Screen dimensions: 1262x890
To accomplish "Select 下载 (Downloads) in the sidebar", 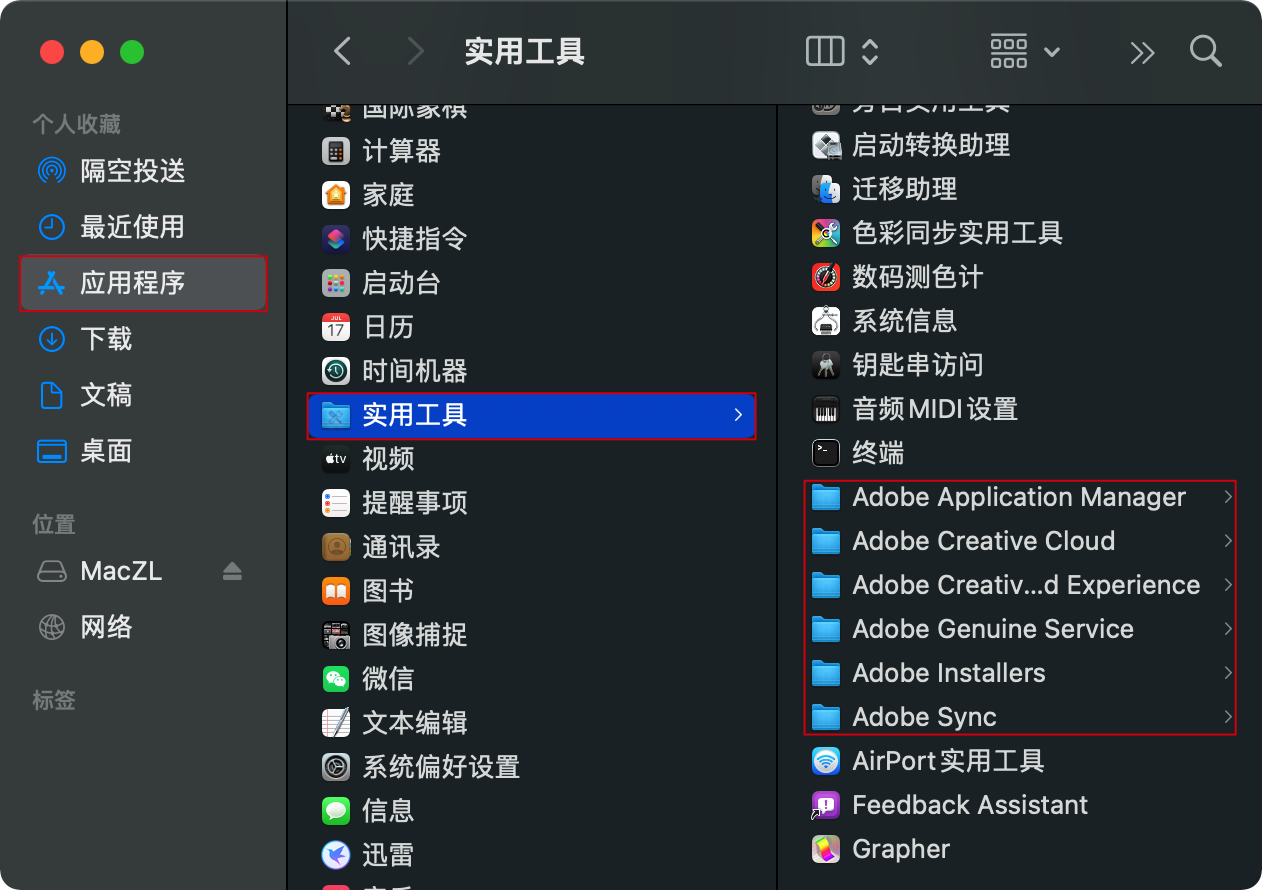I will coord(105,339).
